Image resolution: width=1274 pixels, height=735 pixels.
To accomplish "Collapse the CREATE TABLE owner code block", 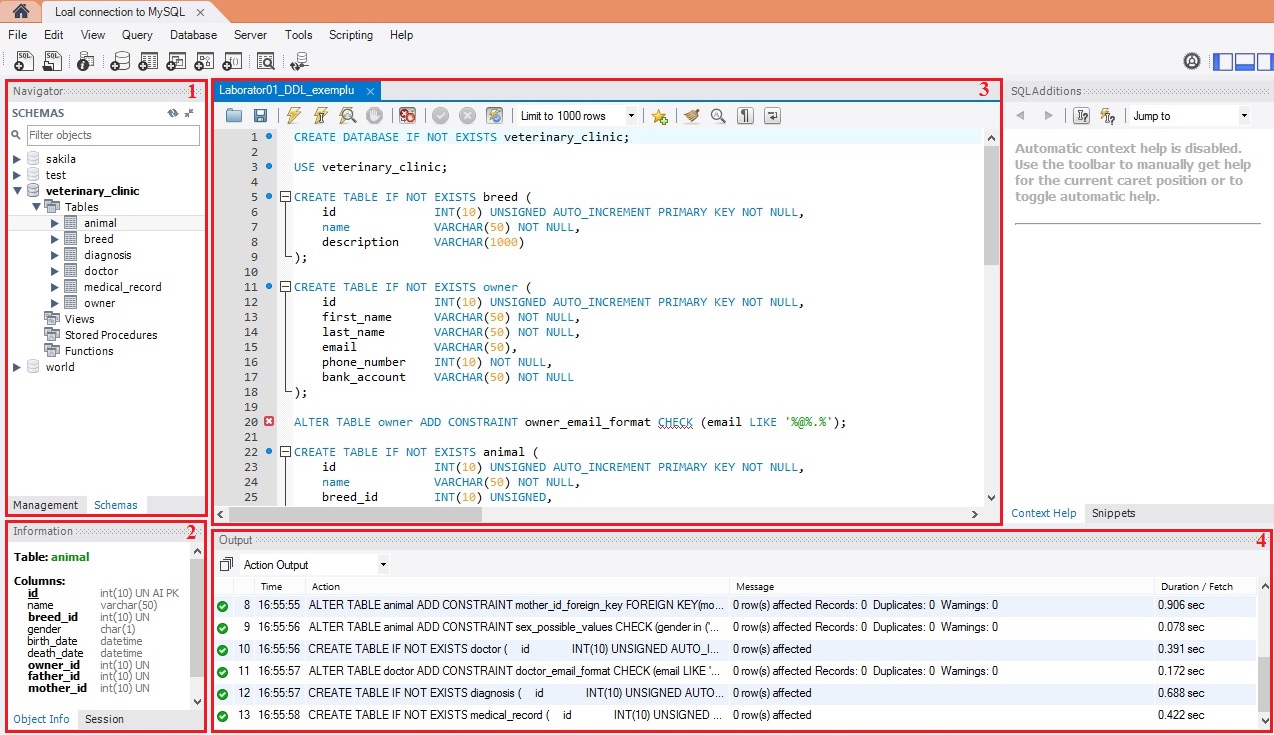I will click(x=286, y=287).
